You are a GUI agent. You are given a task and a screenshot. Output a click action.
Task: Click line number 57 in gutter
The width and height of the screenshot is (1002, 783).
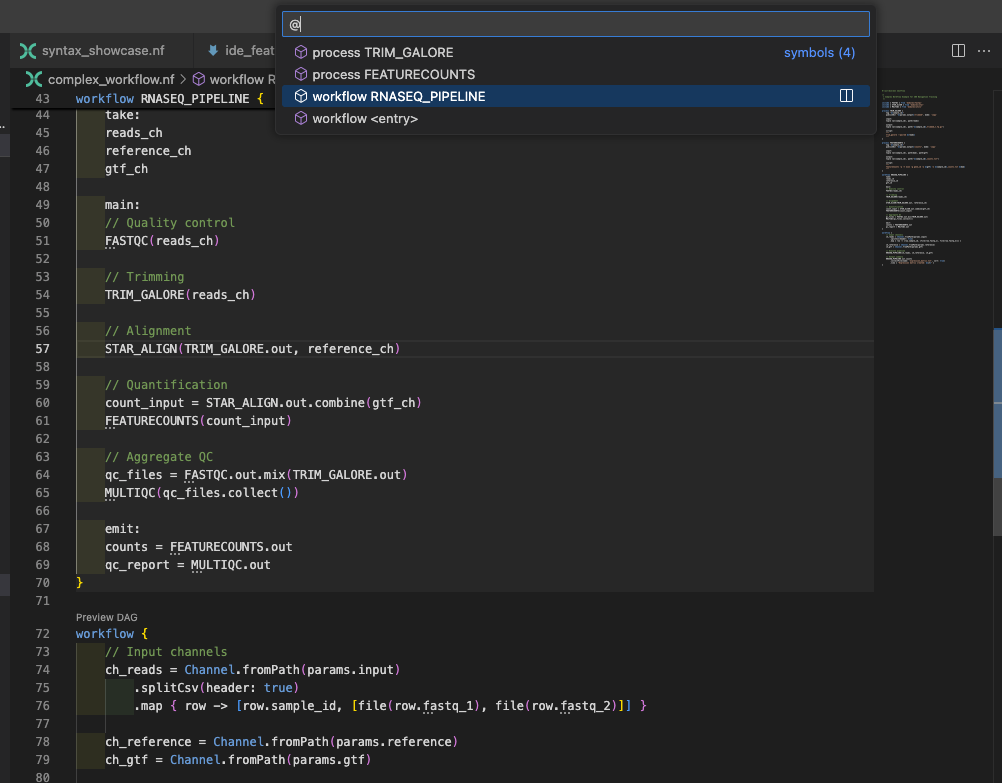click(42, 349)
